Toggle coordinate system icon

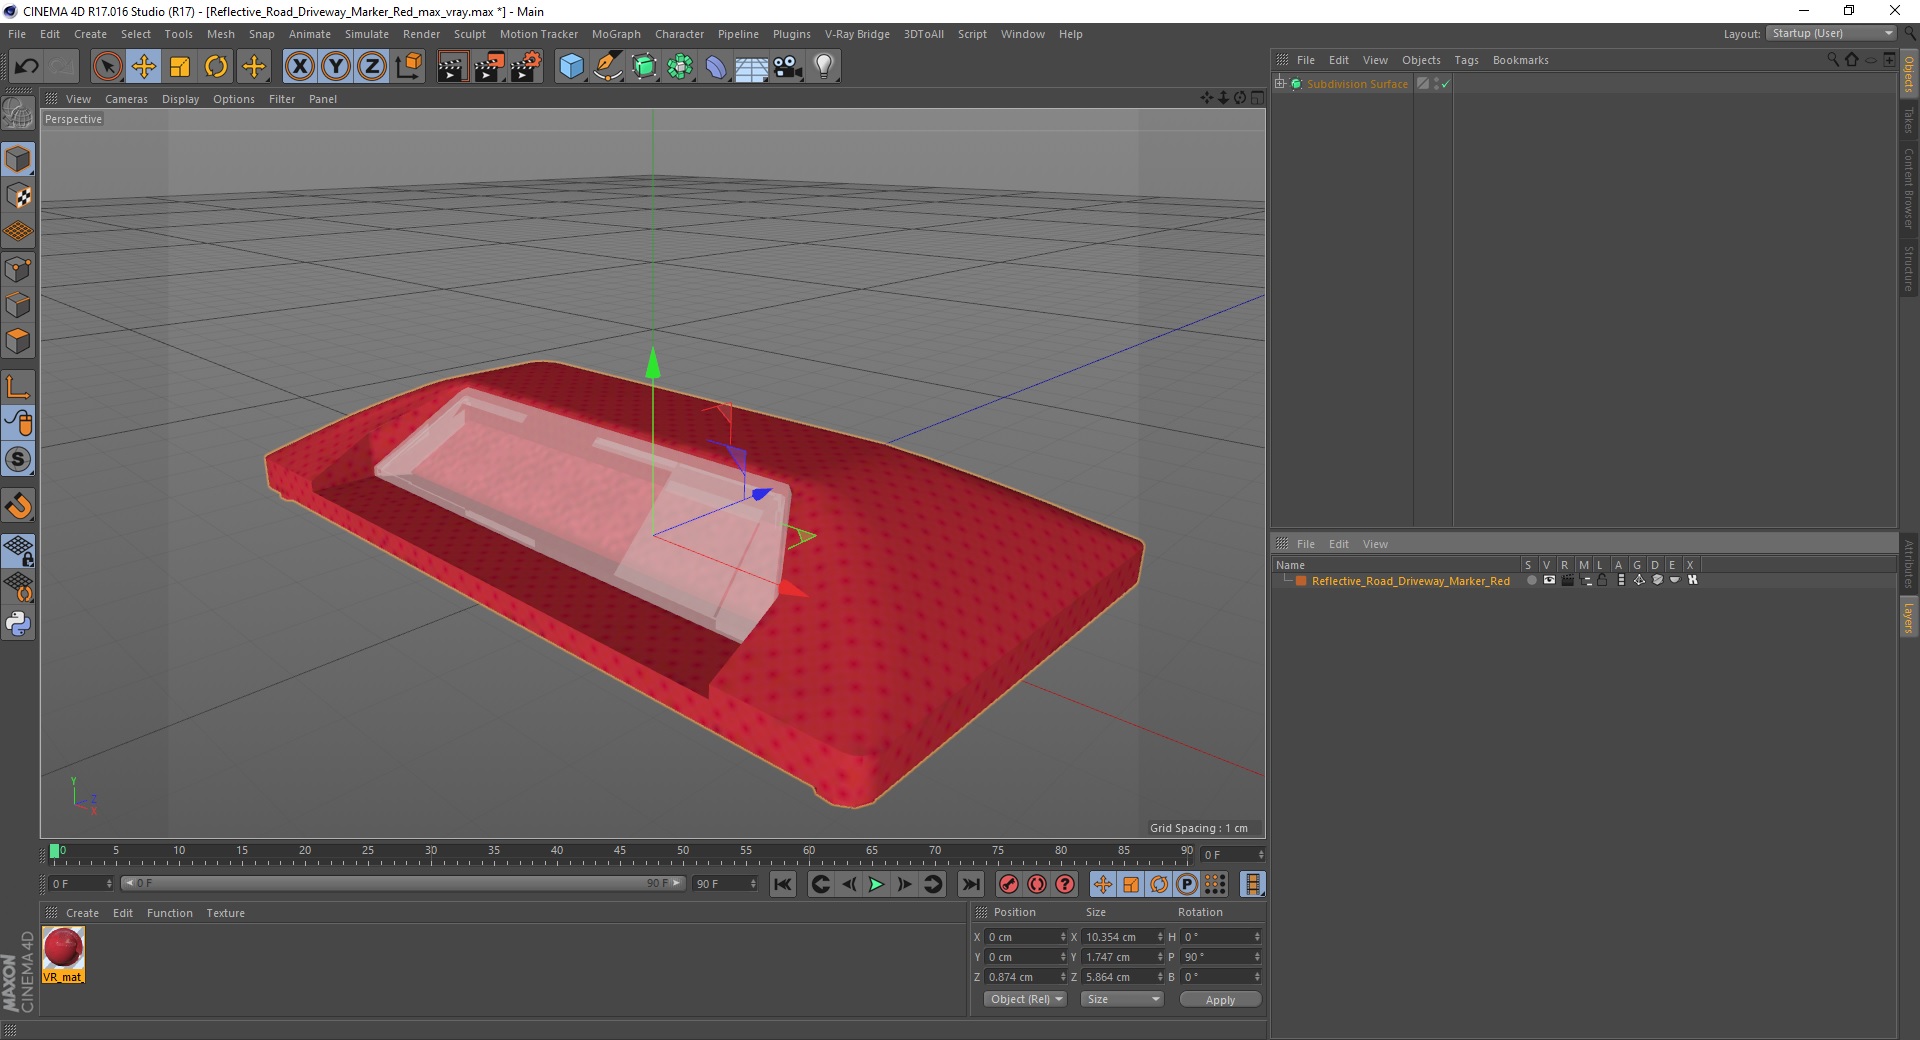click(408, 67)
